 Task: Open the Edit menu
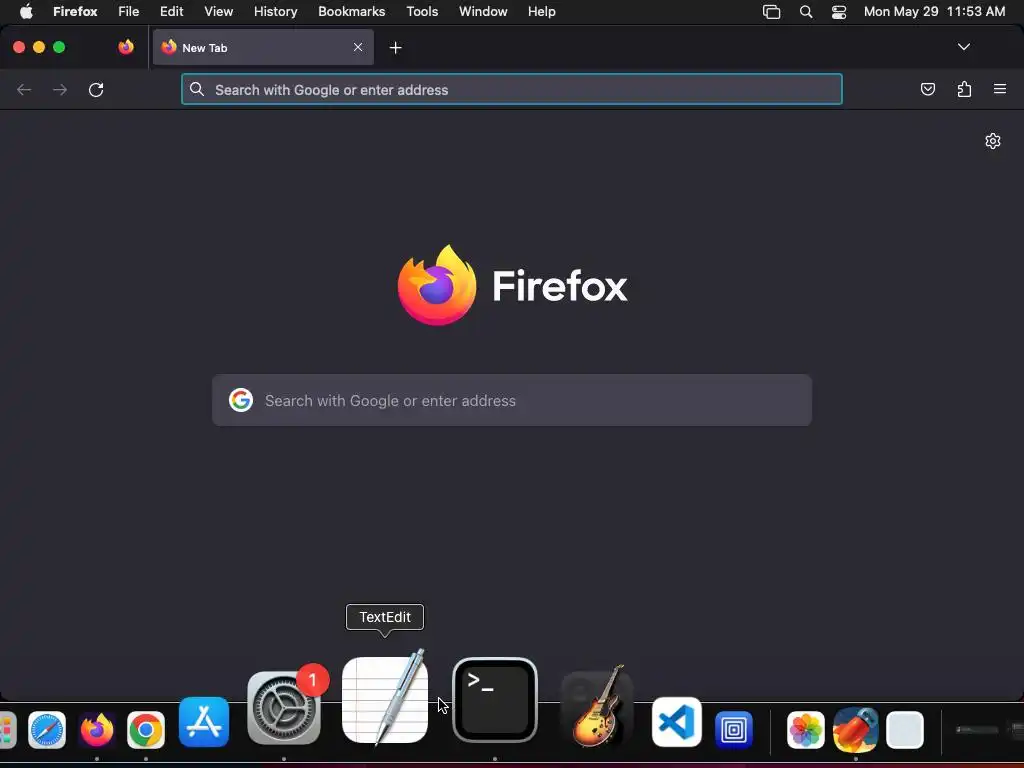[x=172, y=12]
